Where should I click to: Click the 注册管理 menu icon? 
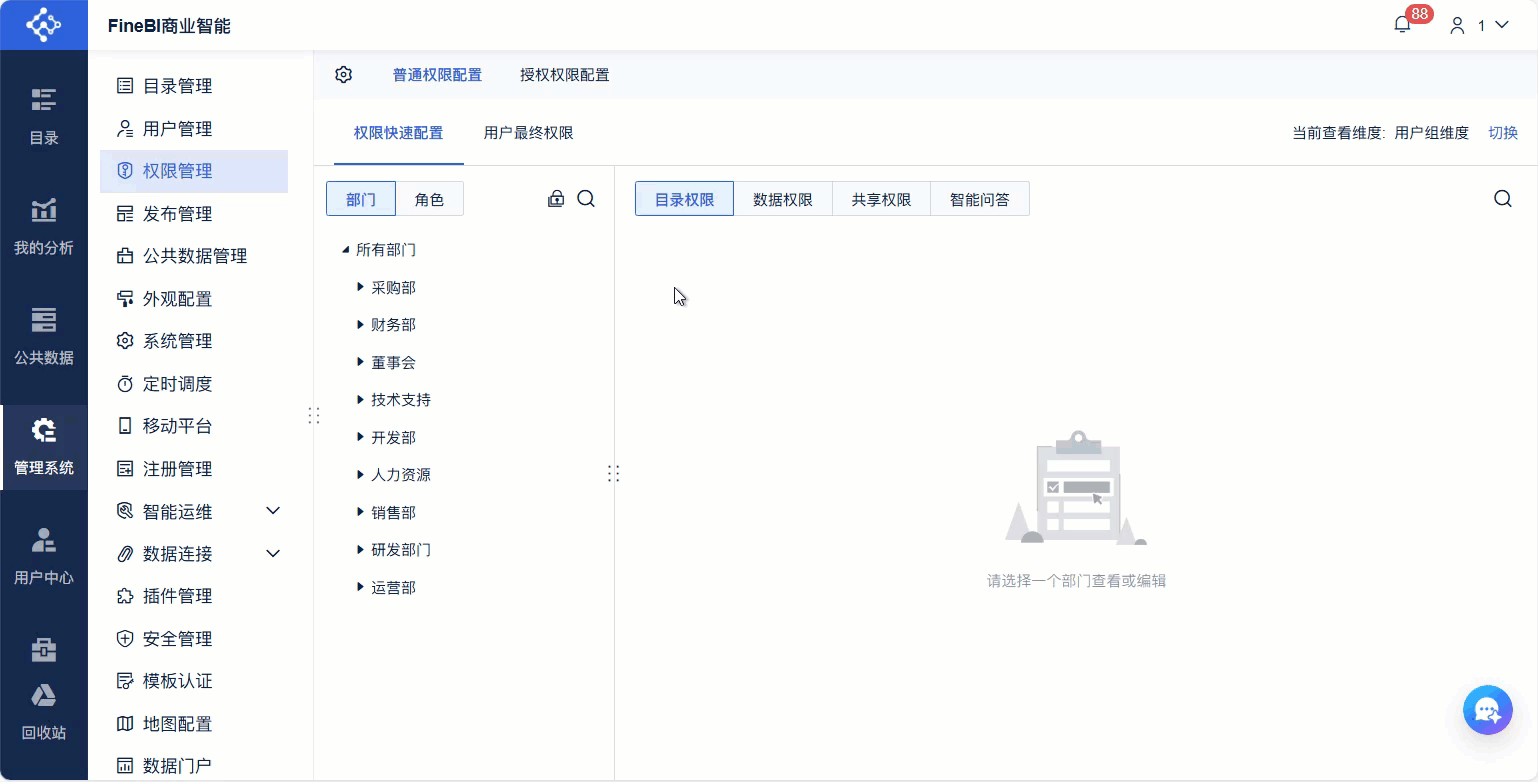[125, 469]
